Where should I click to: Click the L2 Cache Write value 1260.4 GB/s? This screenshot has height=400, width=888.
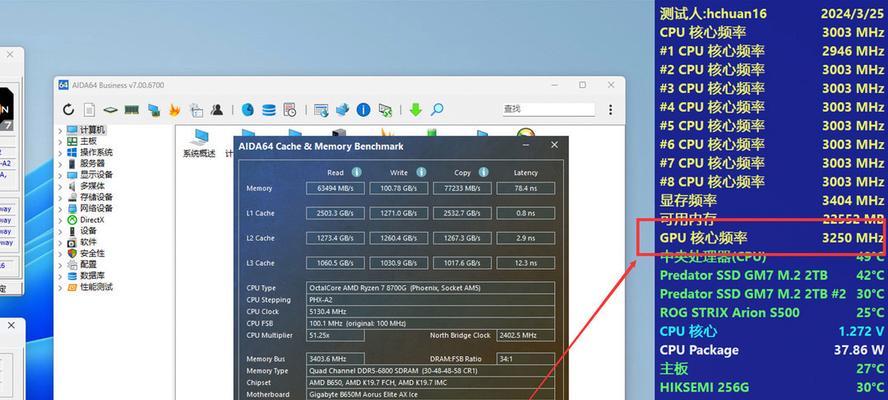(399, 239)
